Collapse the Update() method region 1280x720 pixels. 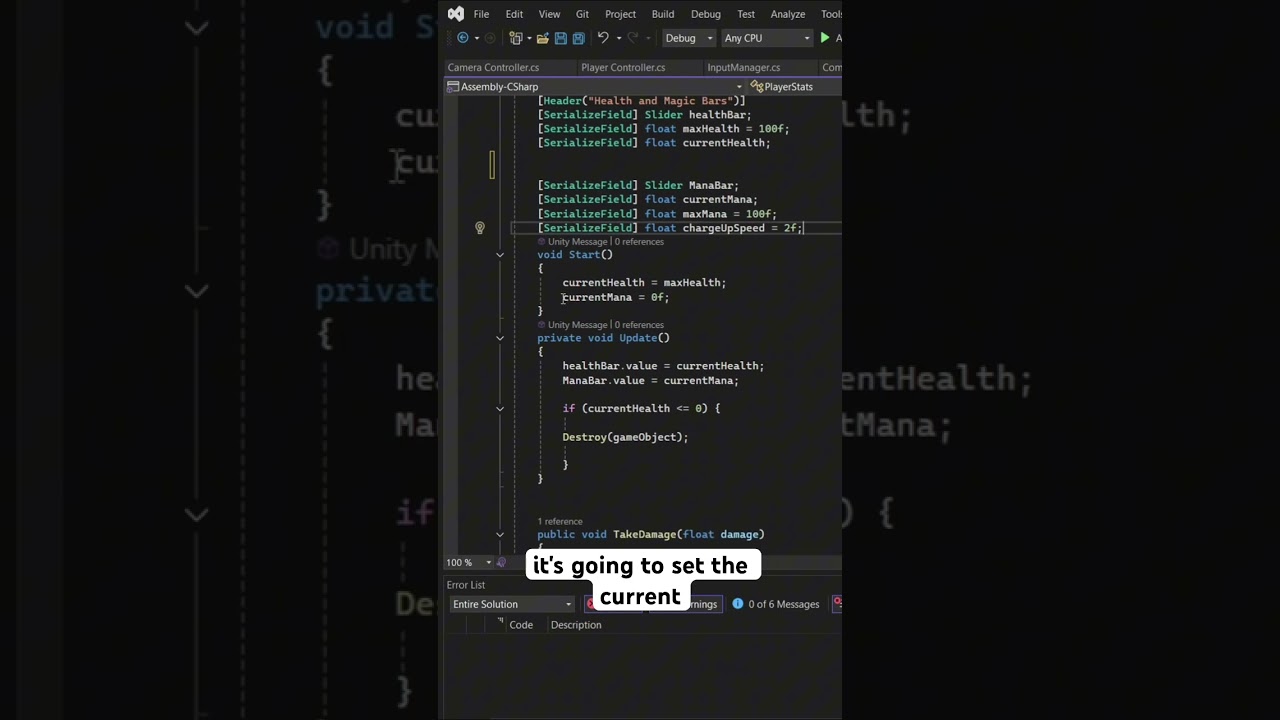coord(500,338)
